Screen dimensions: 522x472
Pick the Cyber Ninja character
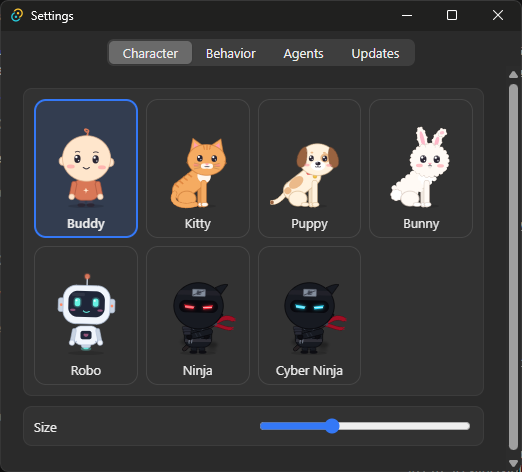(x=309, y=315)
